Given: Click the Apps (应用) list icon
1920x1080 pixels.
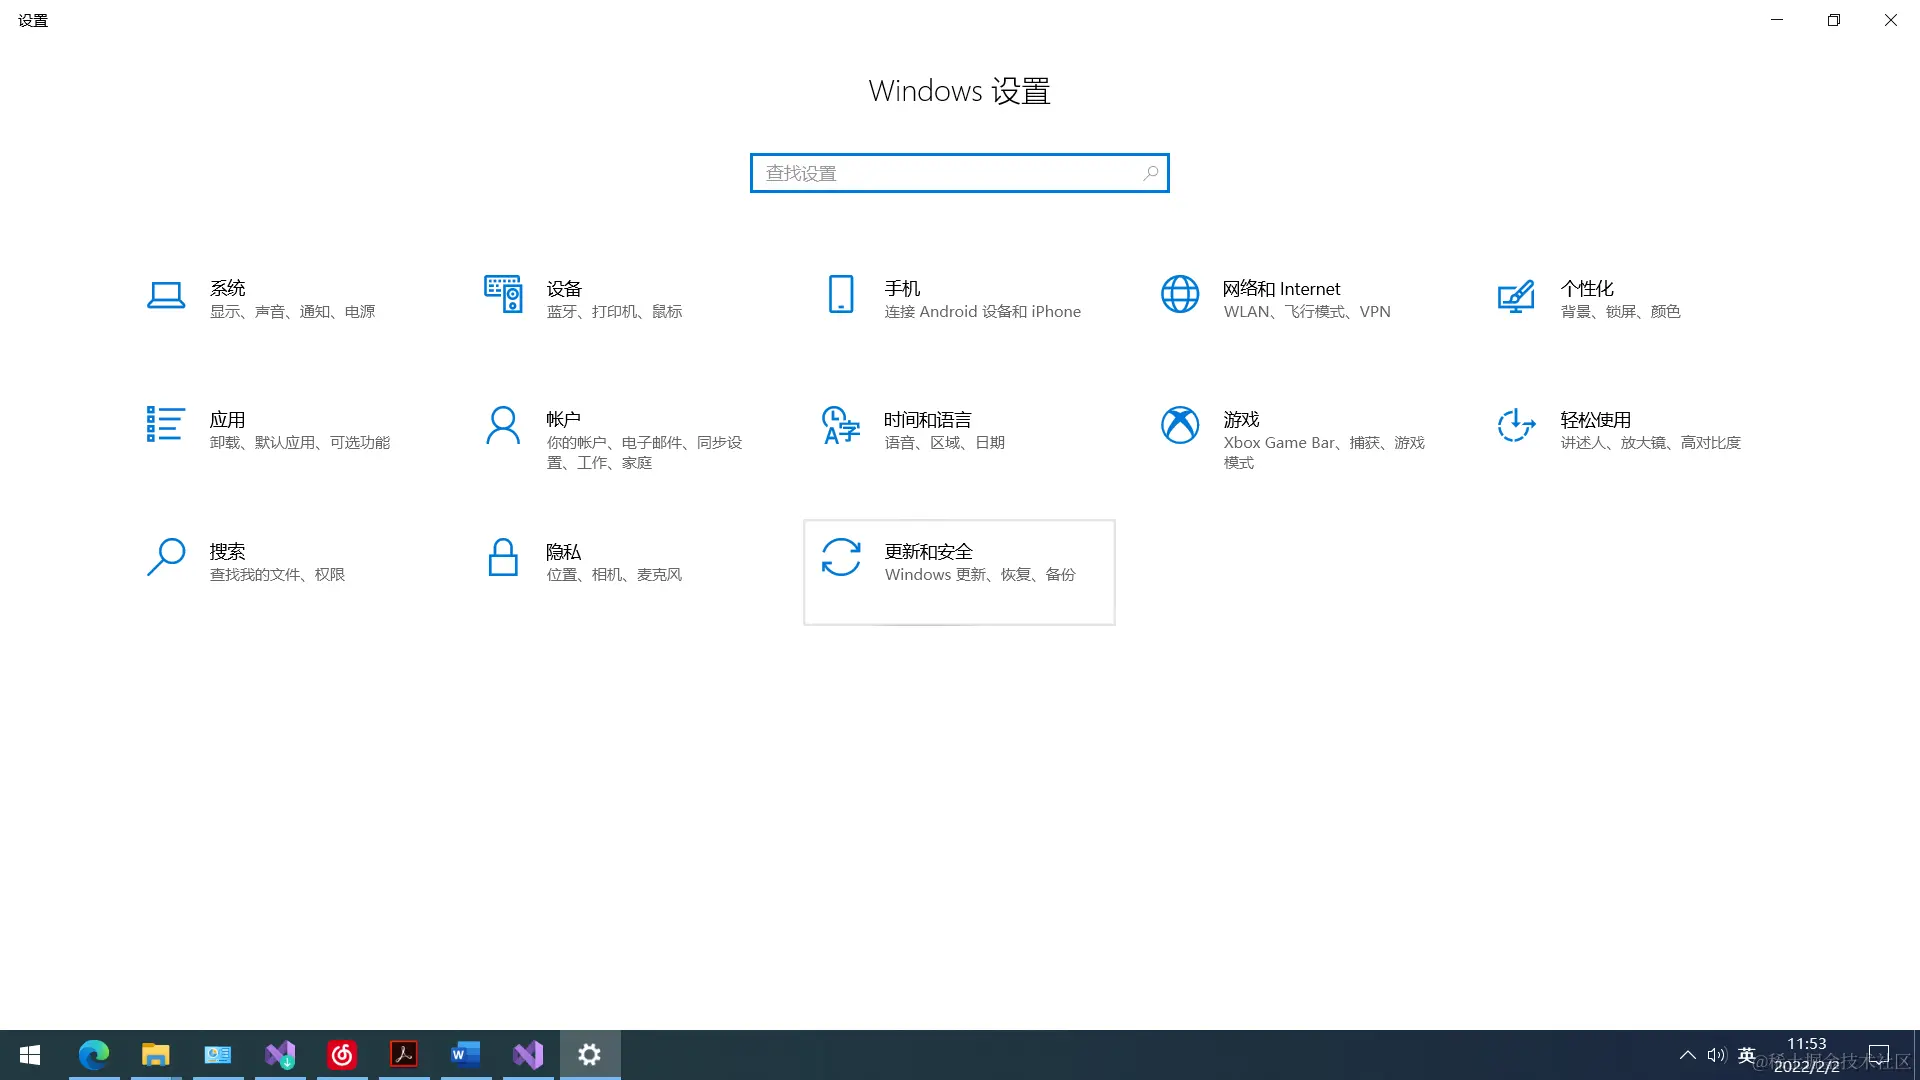Looking at the screenshot, I should (x=166, y=425).
